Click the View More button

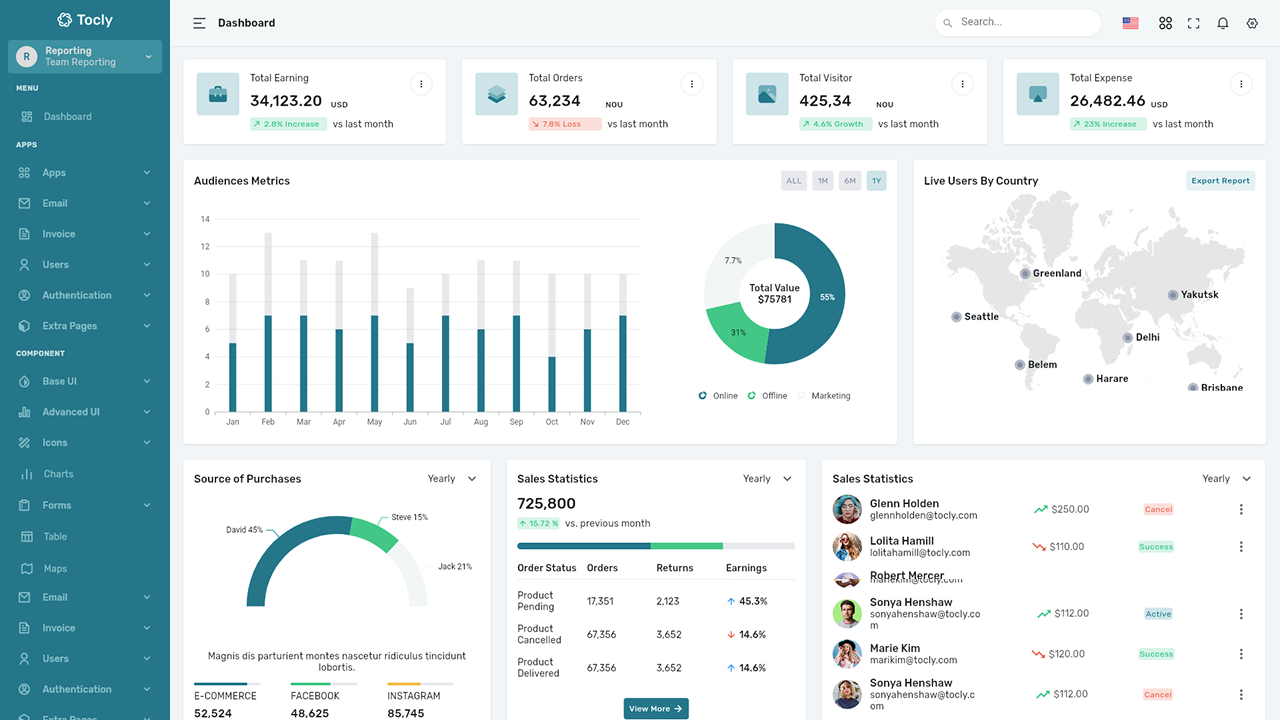coord(655,708)
